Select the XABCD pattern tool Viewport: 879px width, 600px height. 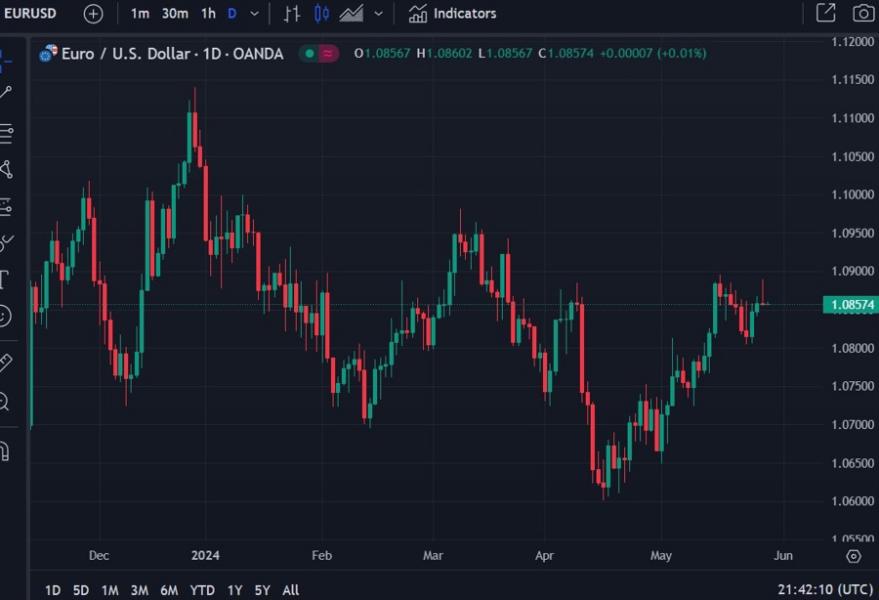click(8, 170)
